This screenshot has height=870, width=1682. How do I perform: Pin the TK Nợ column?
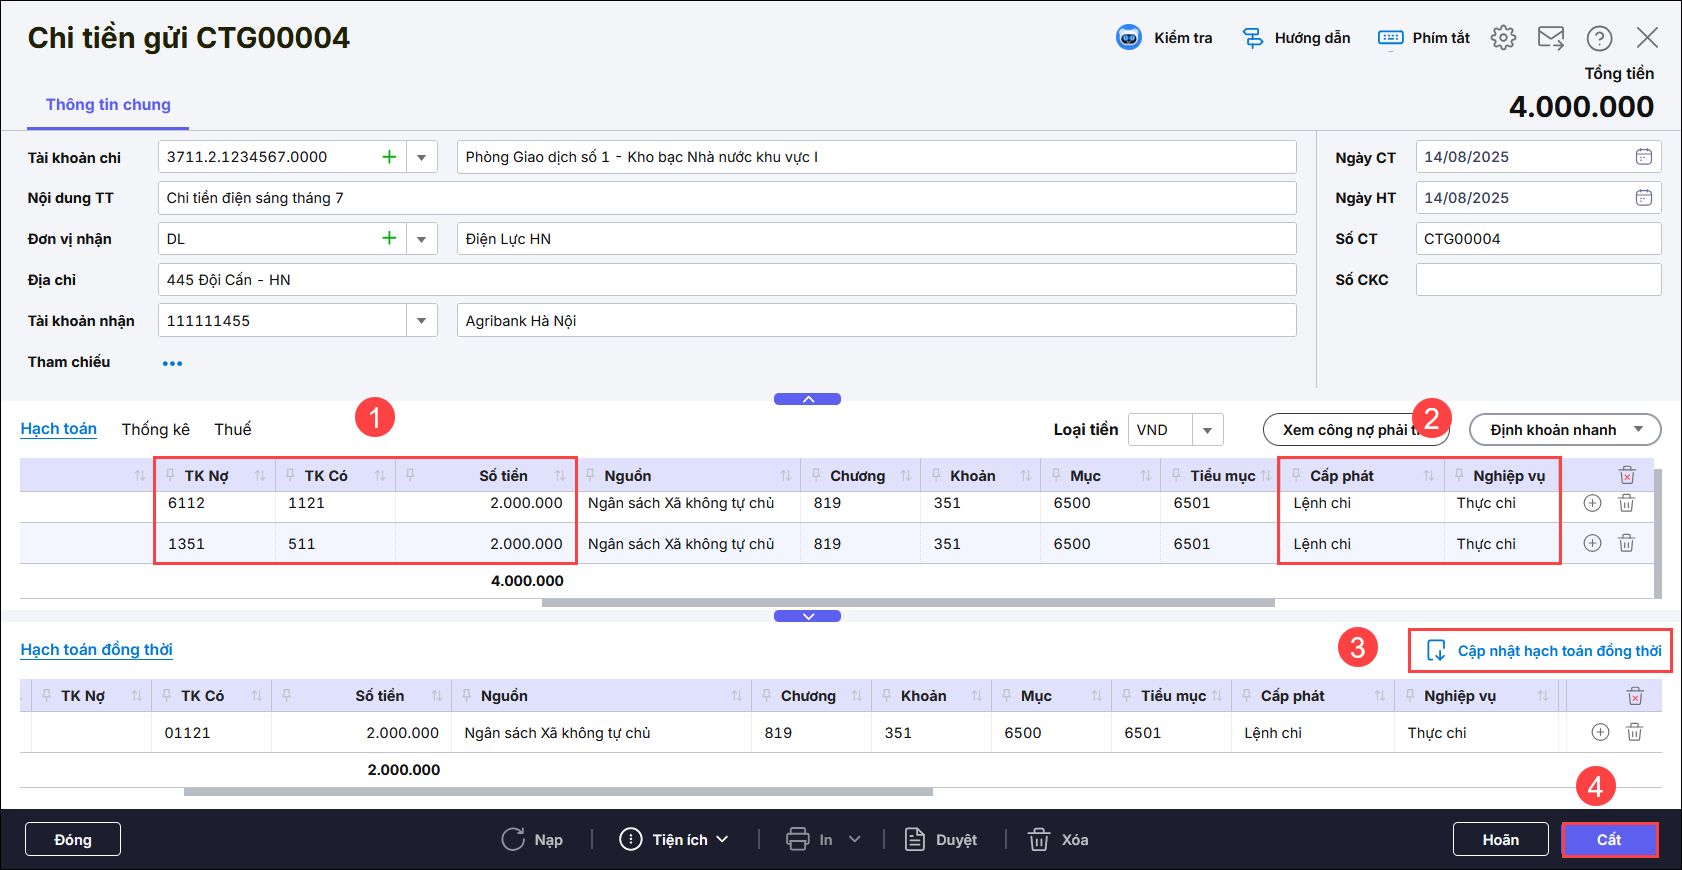pyautogui.click(x=171, y=475)
